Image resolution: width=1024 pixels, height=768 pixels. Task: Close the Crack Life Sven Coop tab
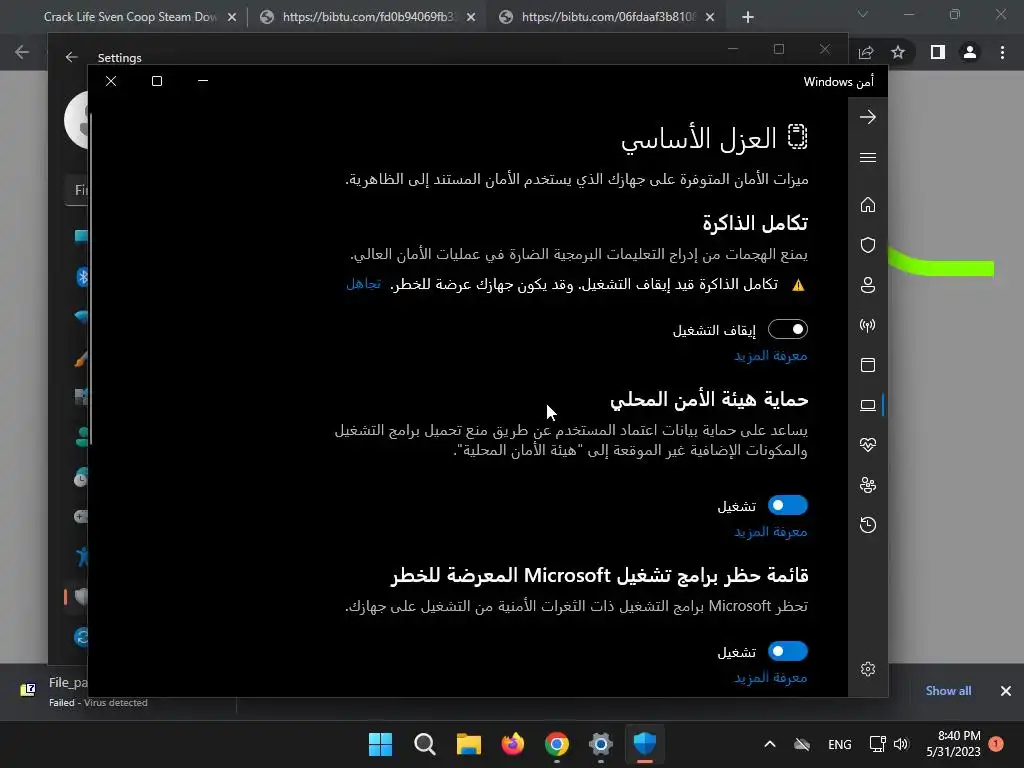click(x=232, y=18)
